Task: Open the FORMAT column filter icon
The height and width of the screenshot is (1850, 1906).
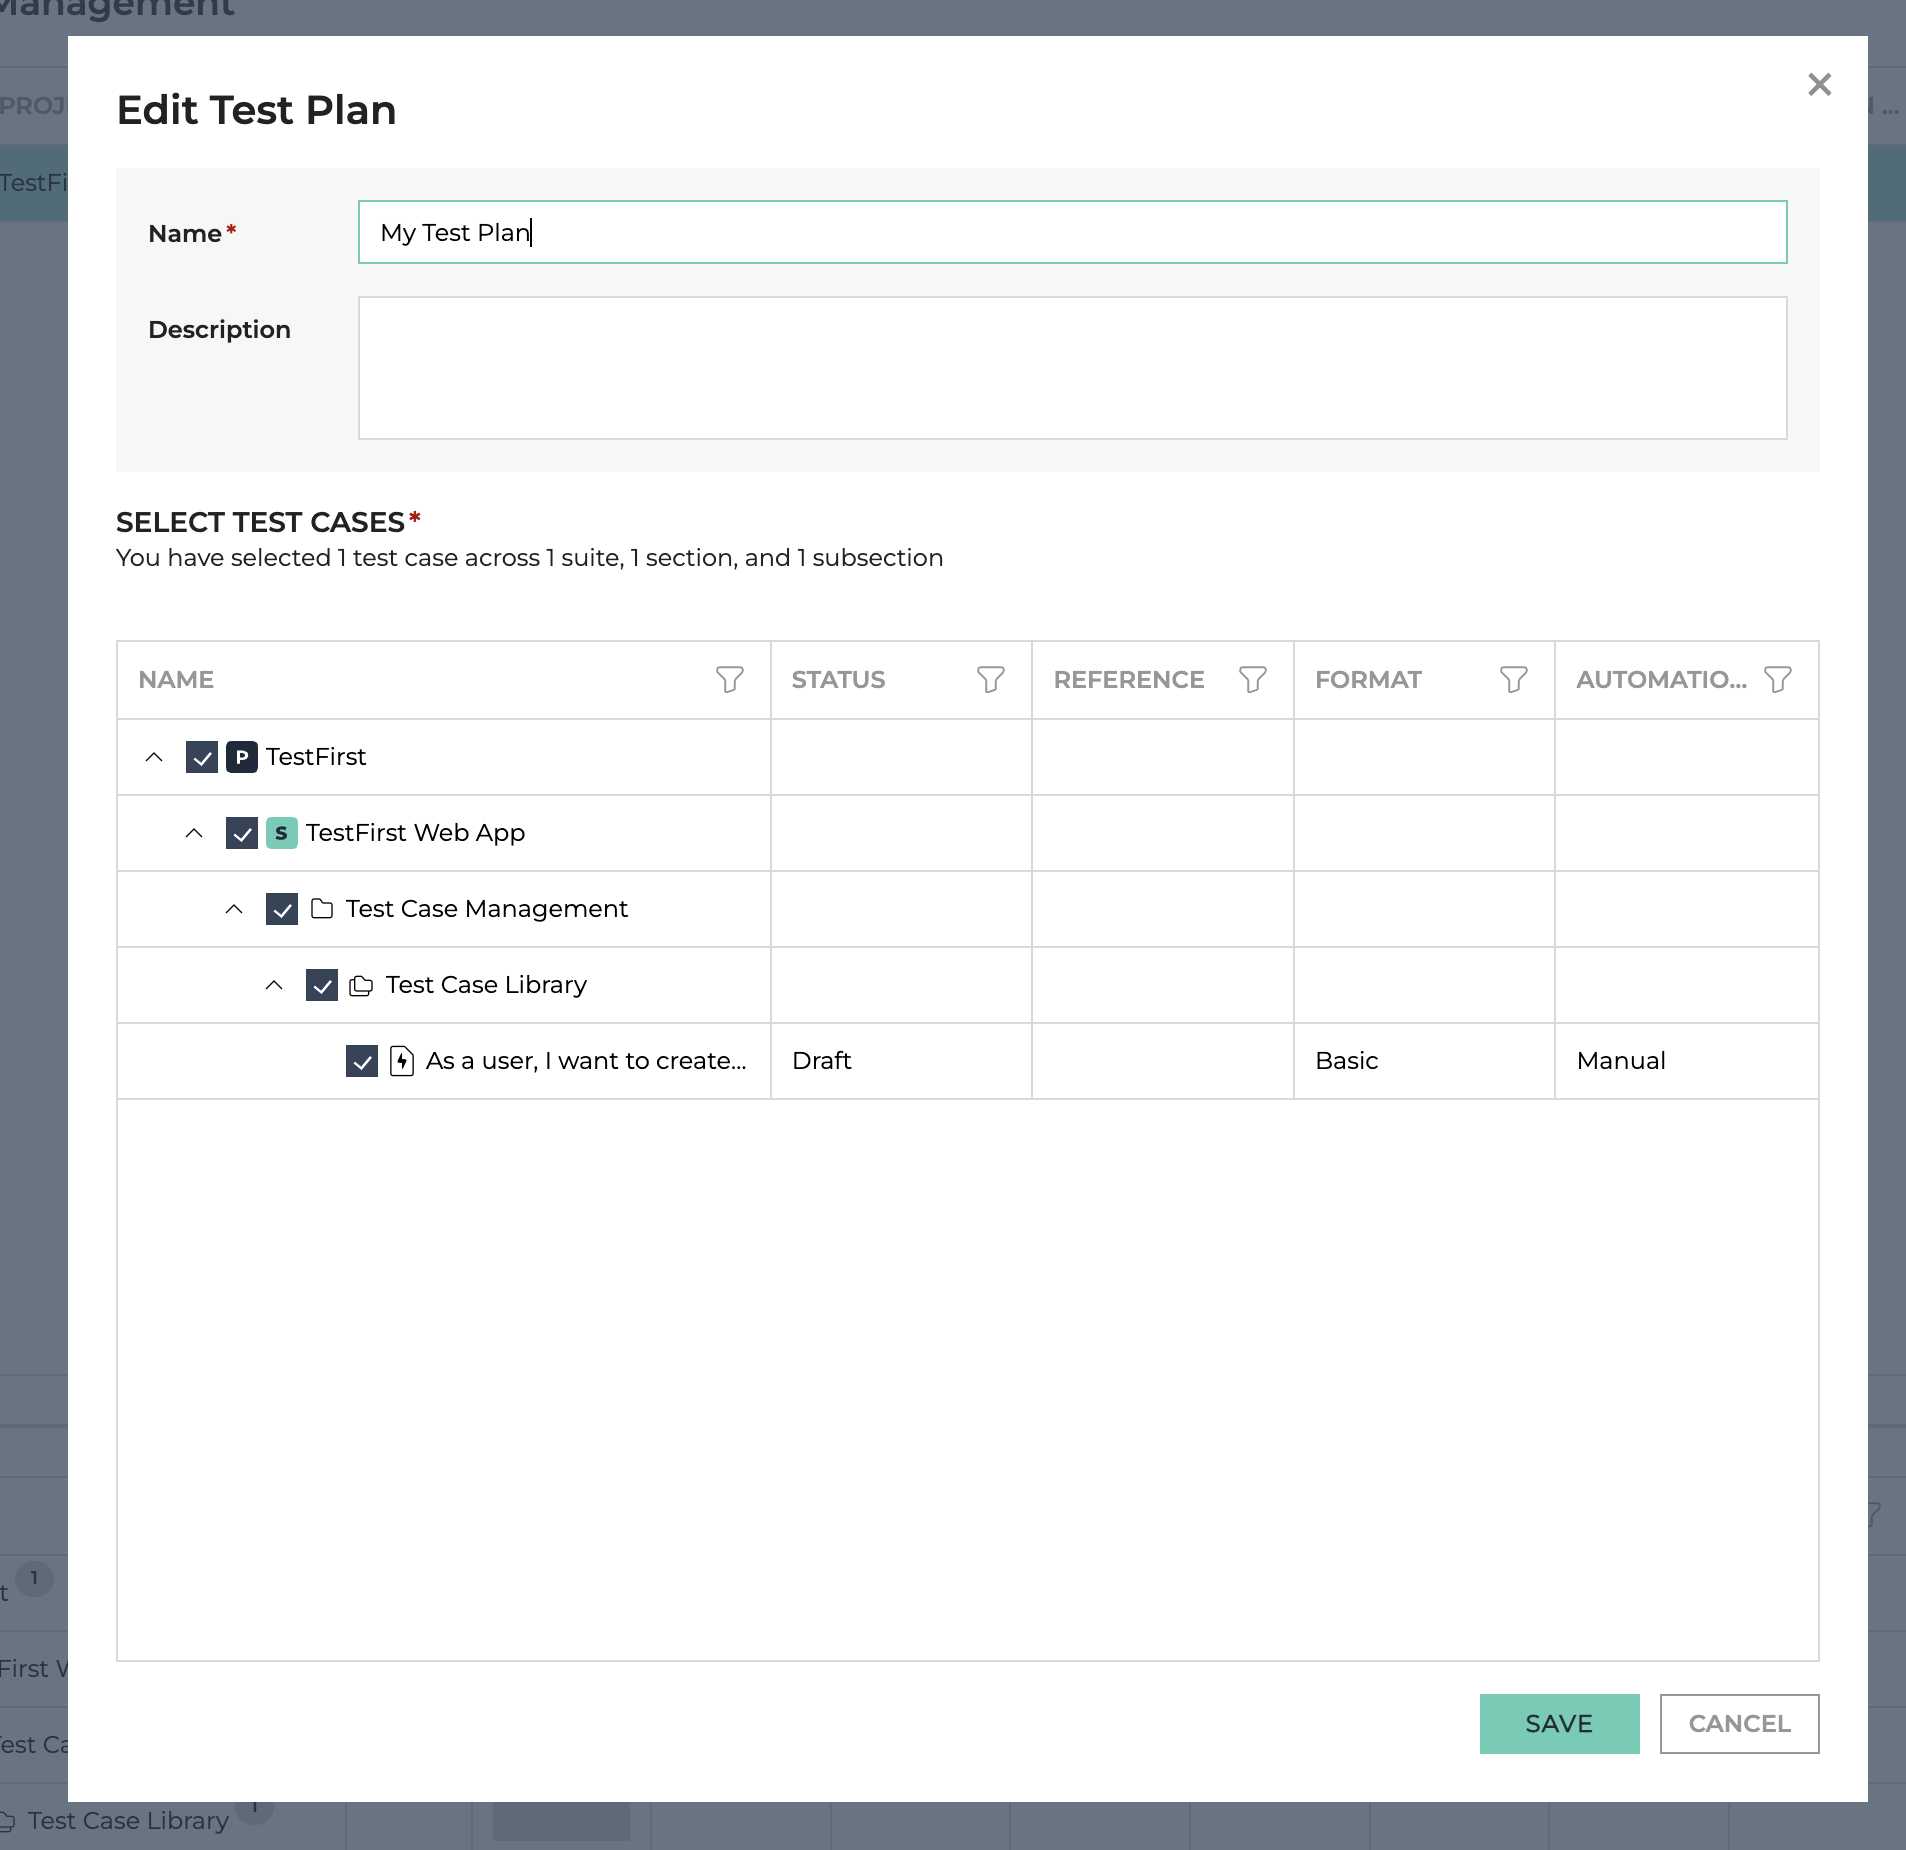Action: pyautogui.click(x=1514, y=680)
